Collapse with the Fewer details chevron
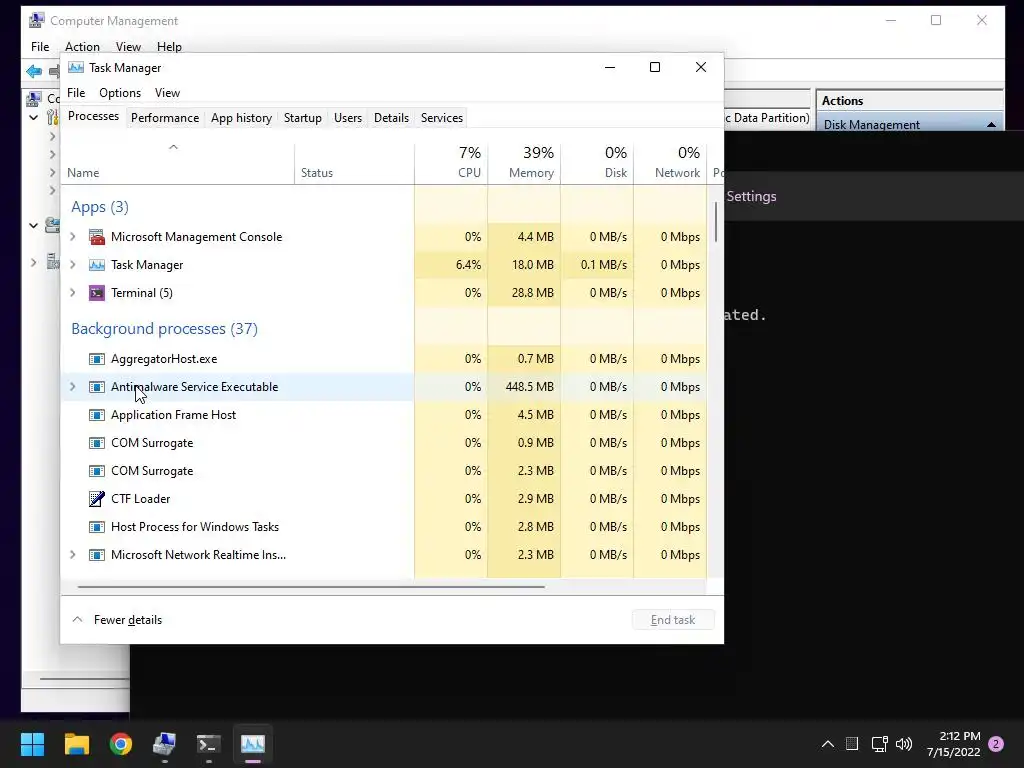 tap(77, 620)
